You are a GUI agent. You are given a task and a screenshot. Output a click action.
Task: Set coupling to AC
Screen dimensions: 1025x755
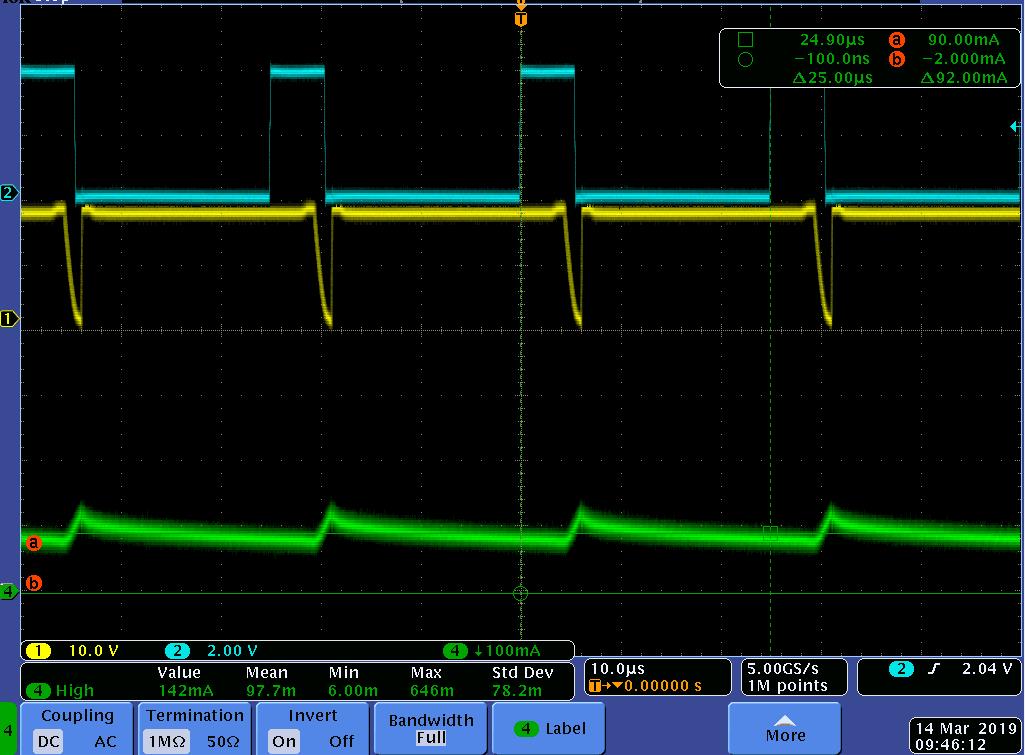click(105, 741)
